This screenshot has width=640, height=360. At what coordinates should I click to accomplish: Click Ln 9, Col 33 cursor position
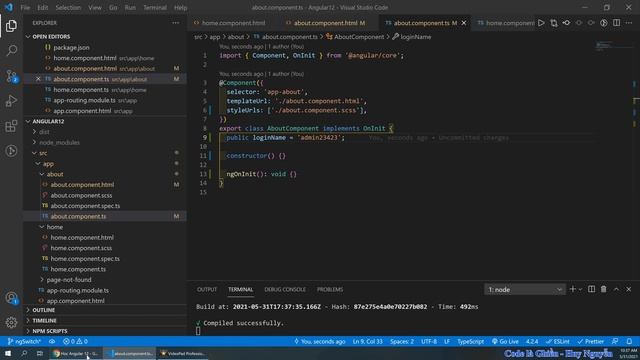pos(368,342)
